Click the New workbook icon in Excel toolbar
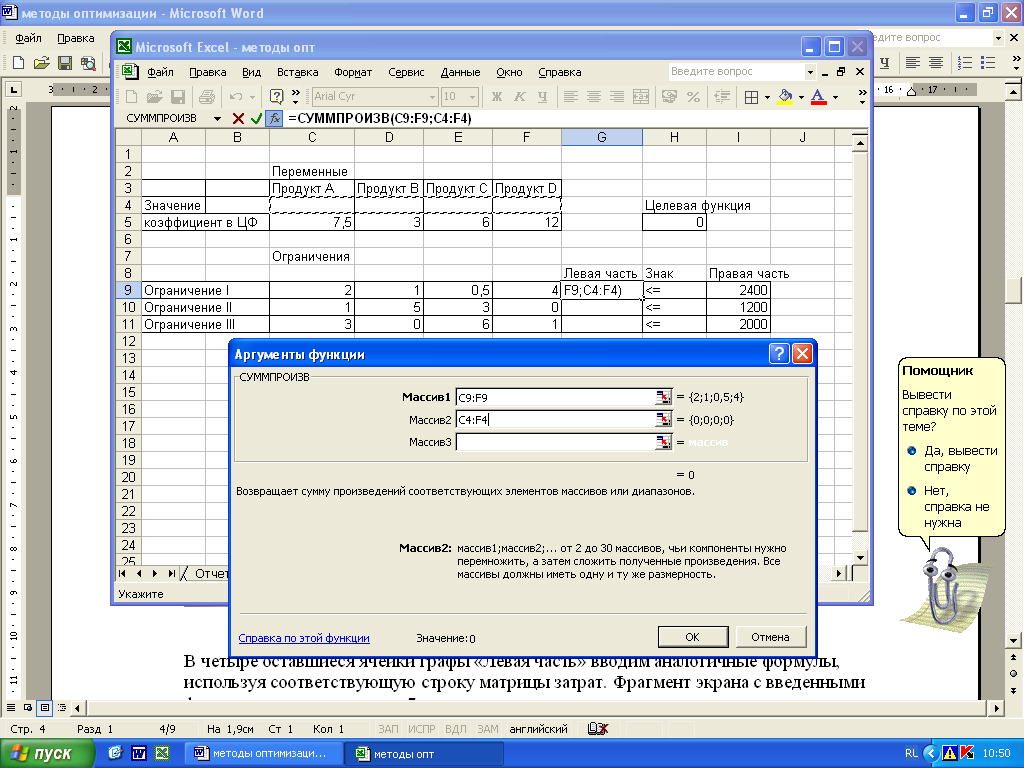This screenshot has width=1024, height=768. pos(131,97)
